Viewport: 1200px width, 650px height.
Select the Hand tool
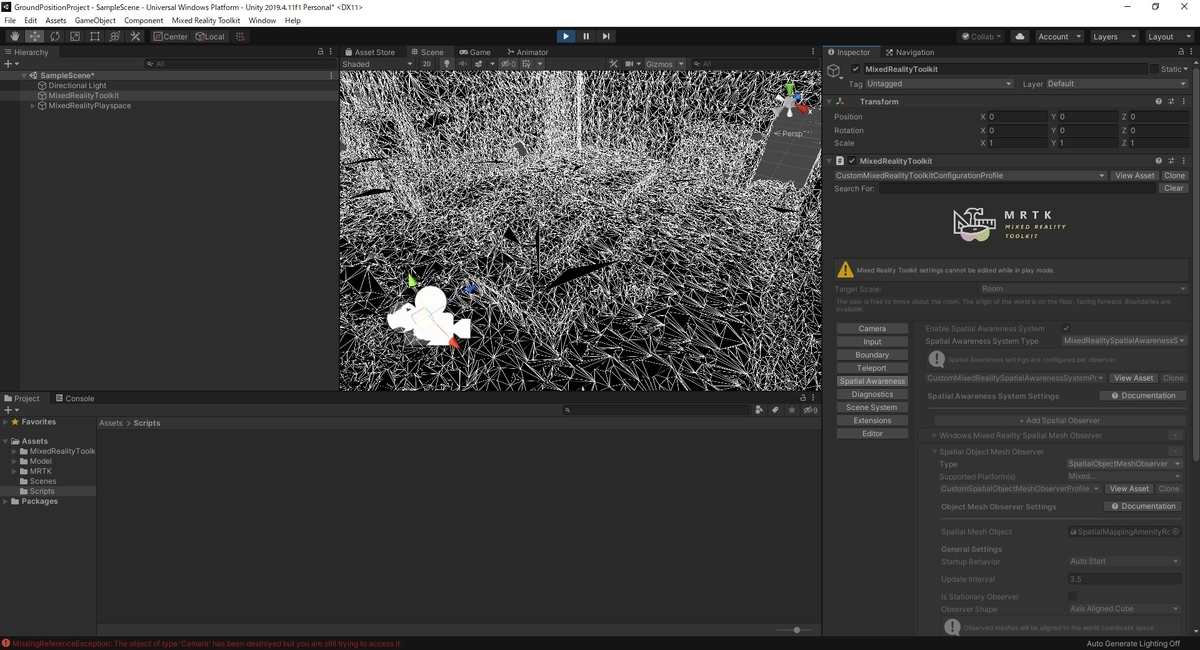[14, 36]
